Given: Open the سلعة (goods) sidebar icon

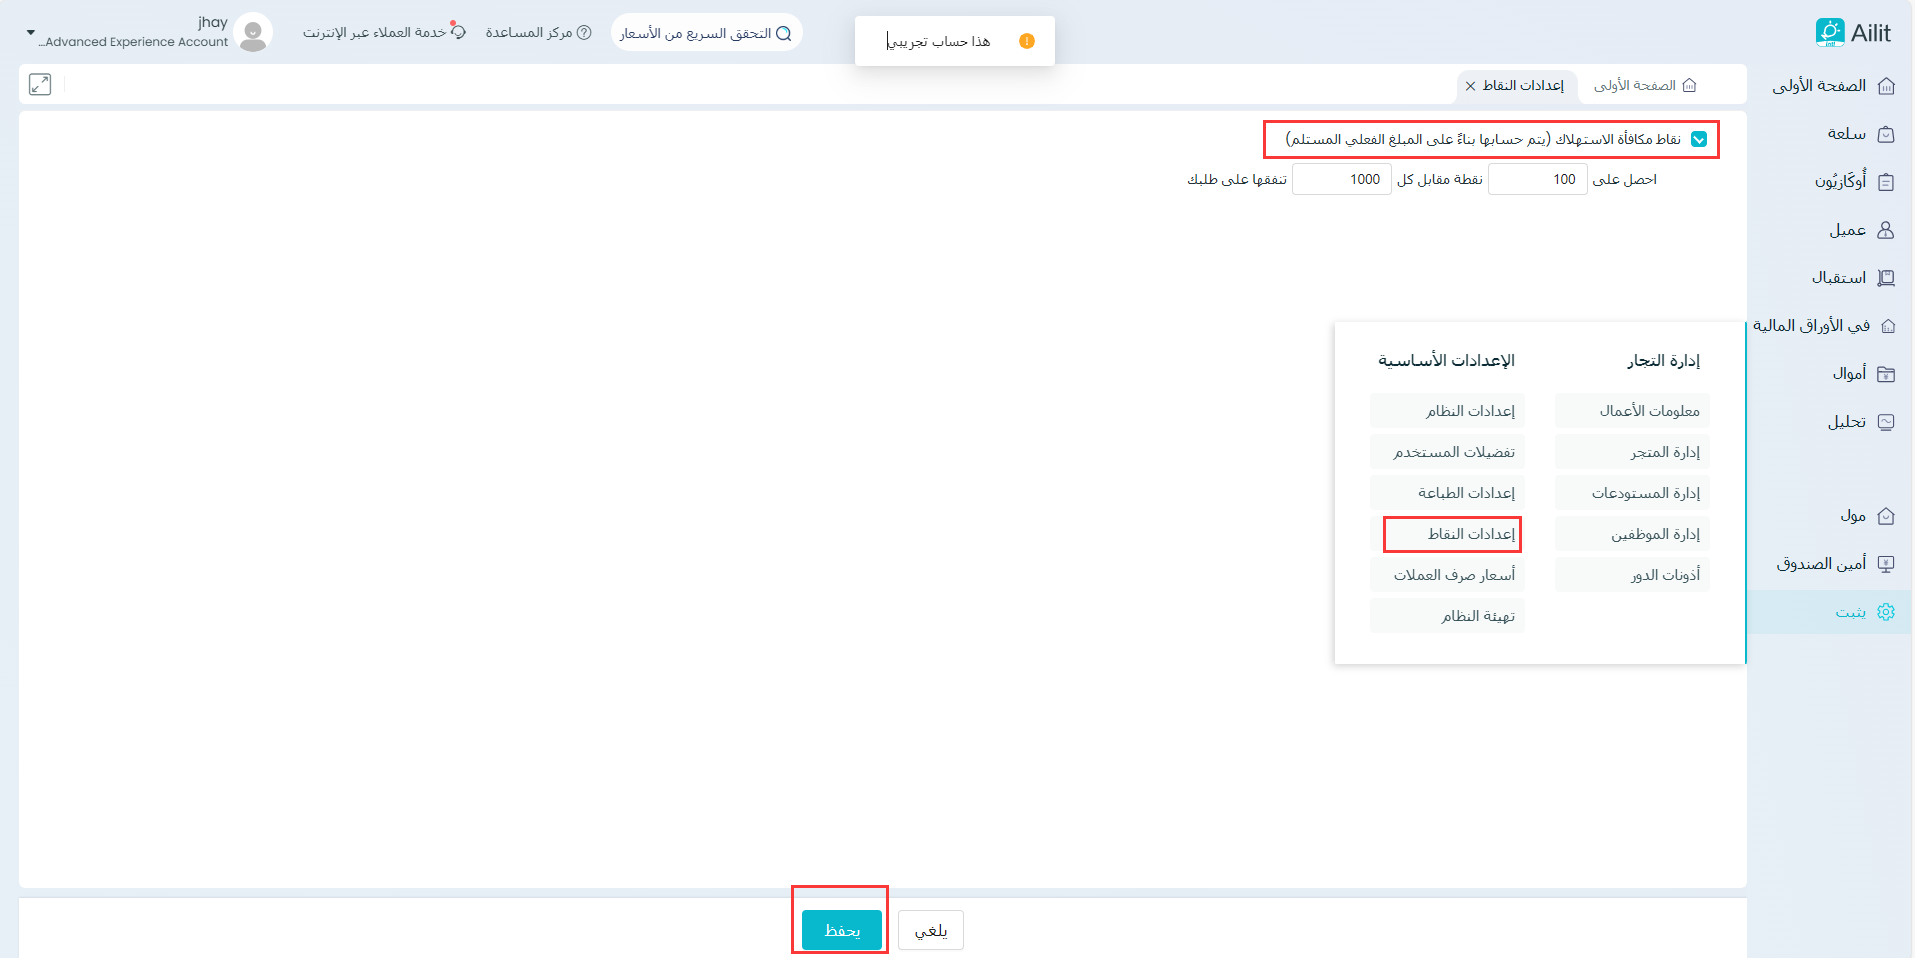Looking at the screenshot, I should point(1886,134).
